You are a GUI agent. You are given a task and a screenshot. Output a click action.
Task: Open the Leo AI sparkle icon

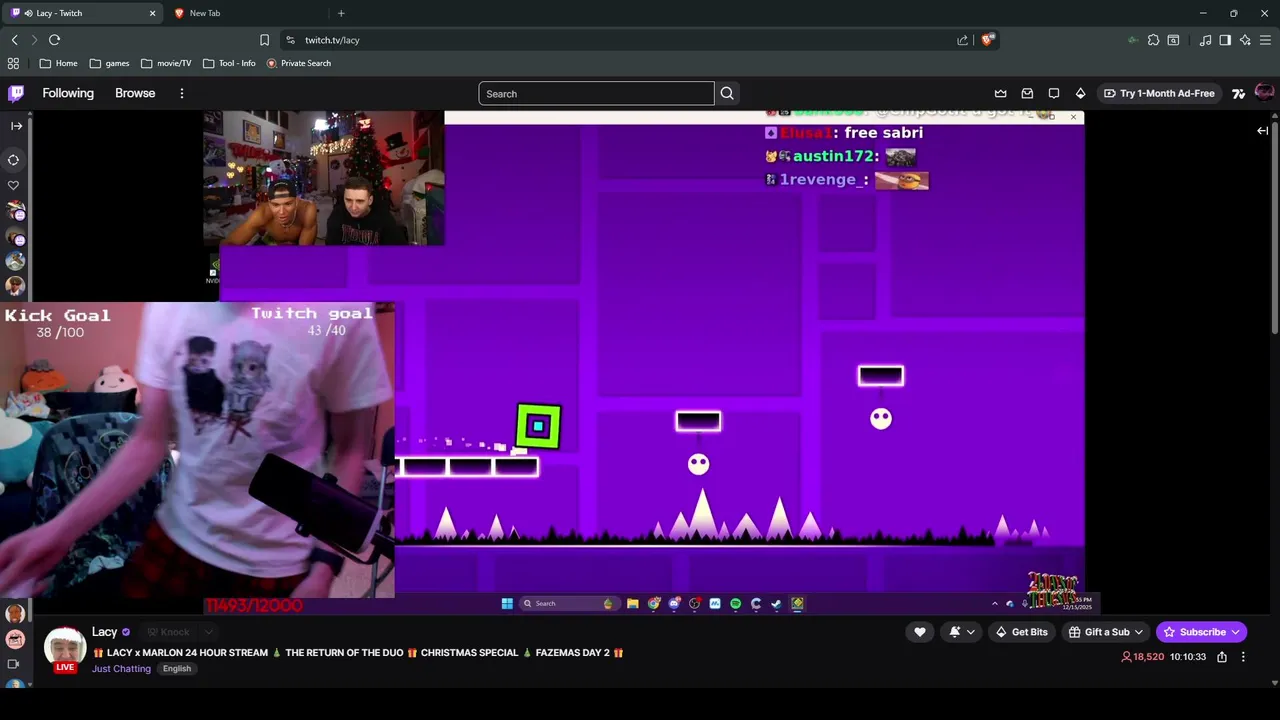pos(1245,40)
